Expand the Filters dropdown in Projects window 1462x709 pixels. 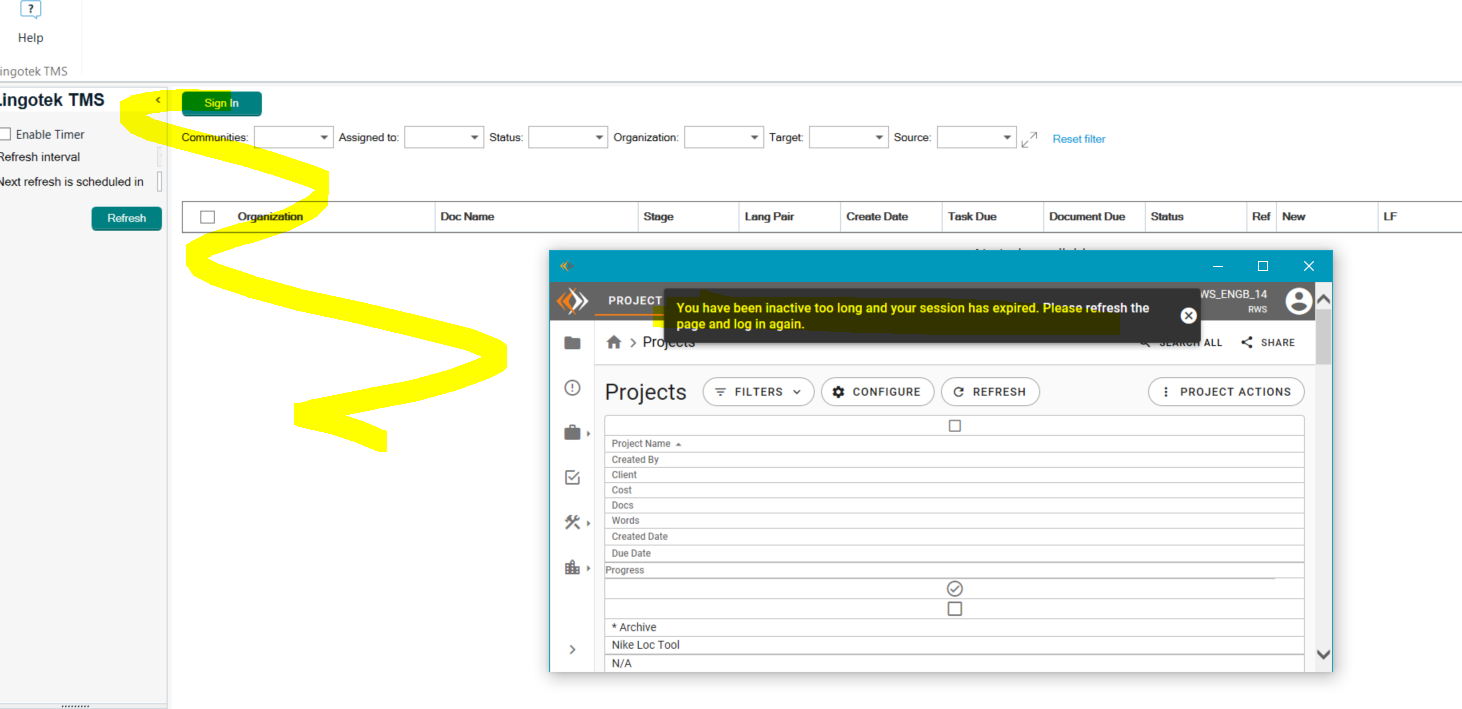coord(758,392)
